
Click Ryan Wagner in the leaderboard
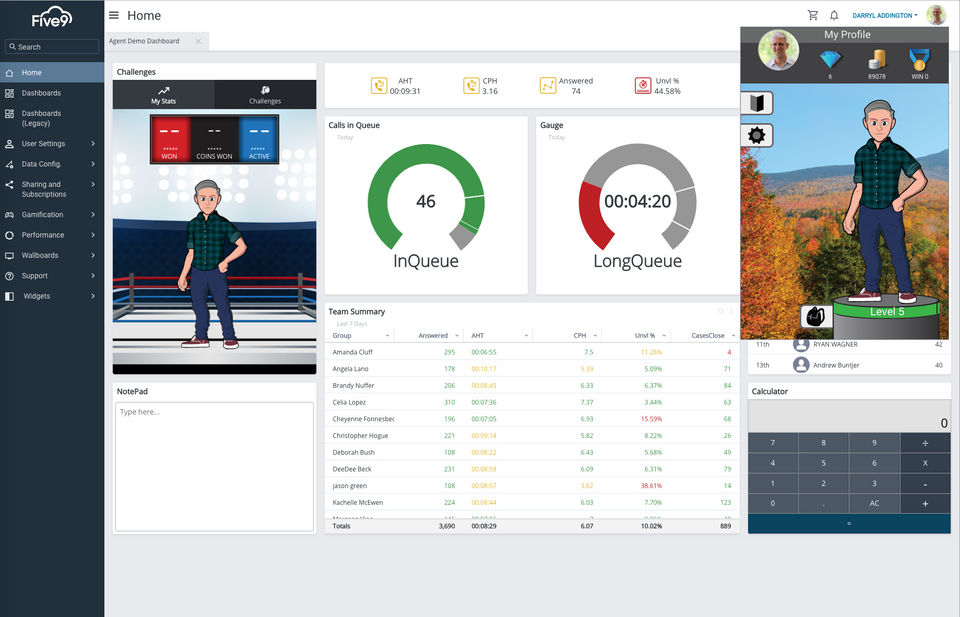click(835, 345)
